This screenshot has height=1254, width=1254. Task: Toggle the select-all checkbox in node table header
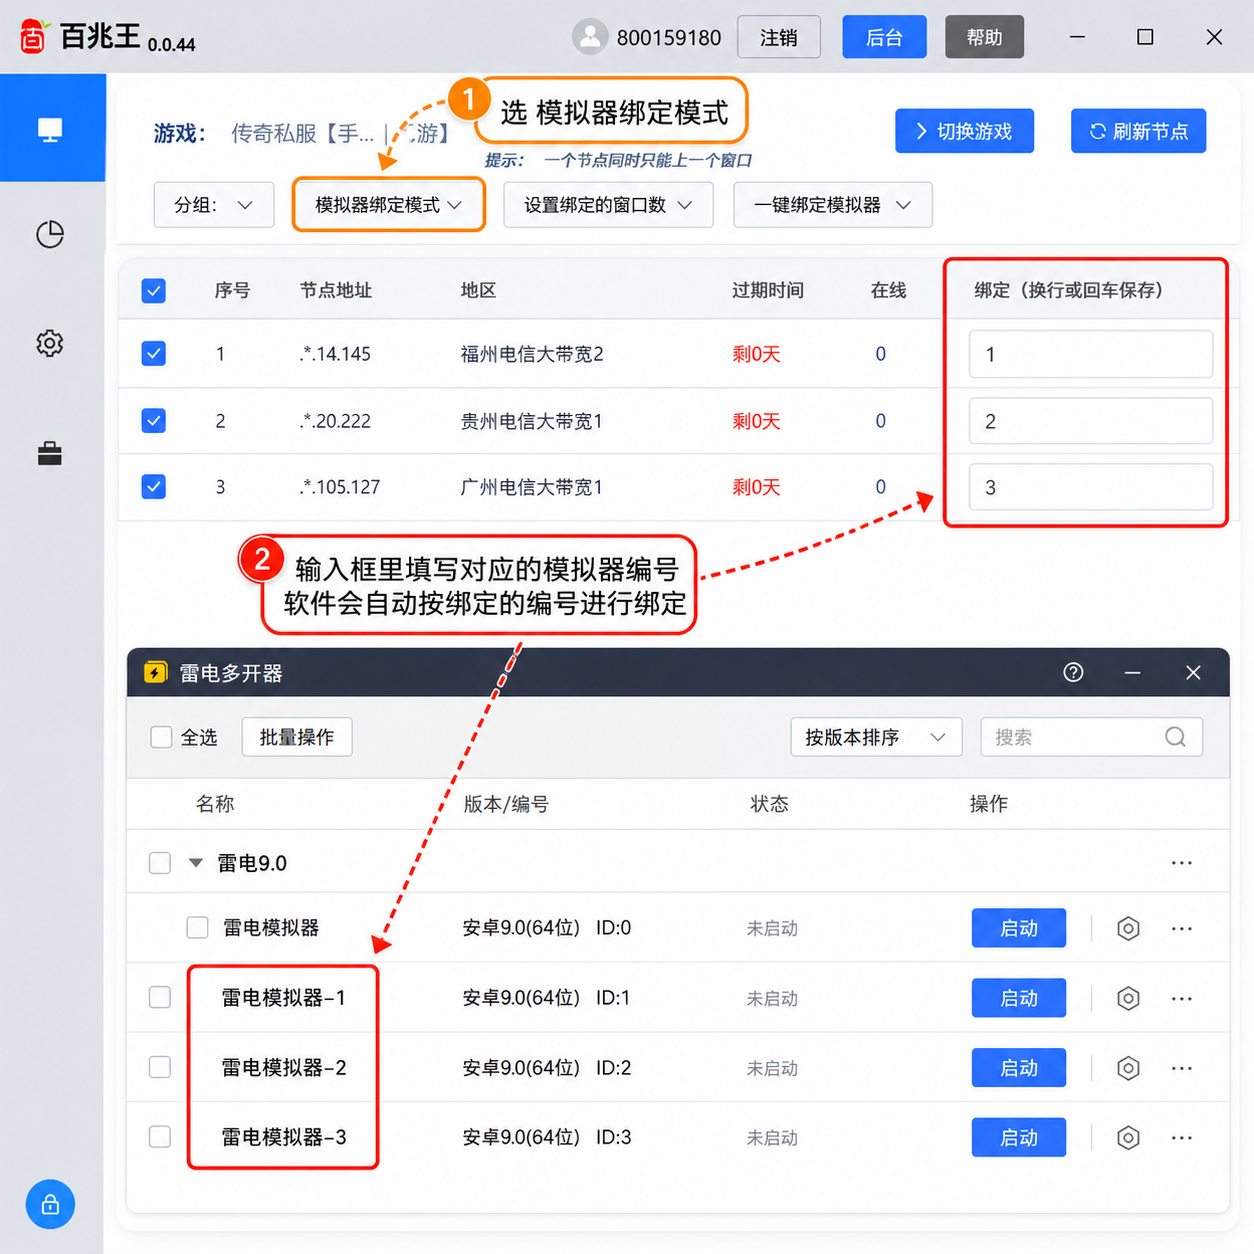(153, 291)
